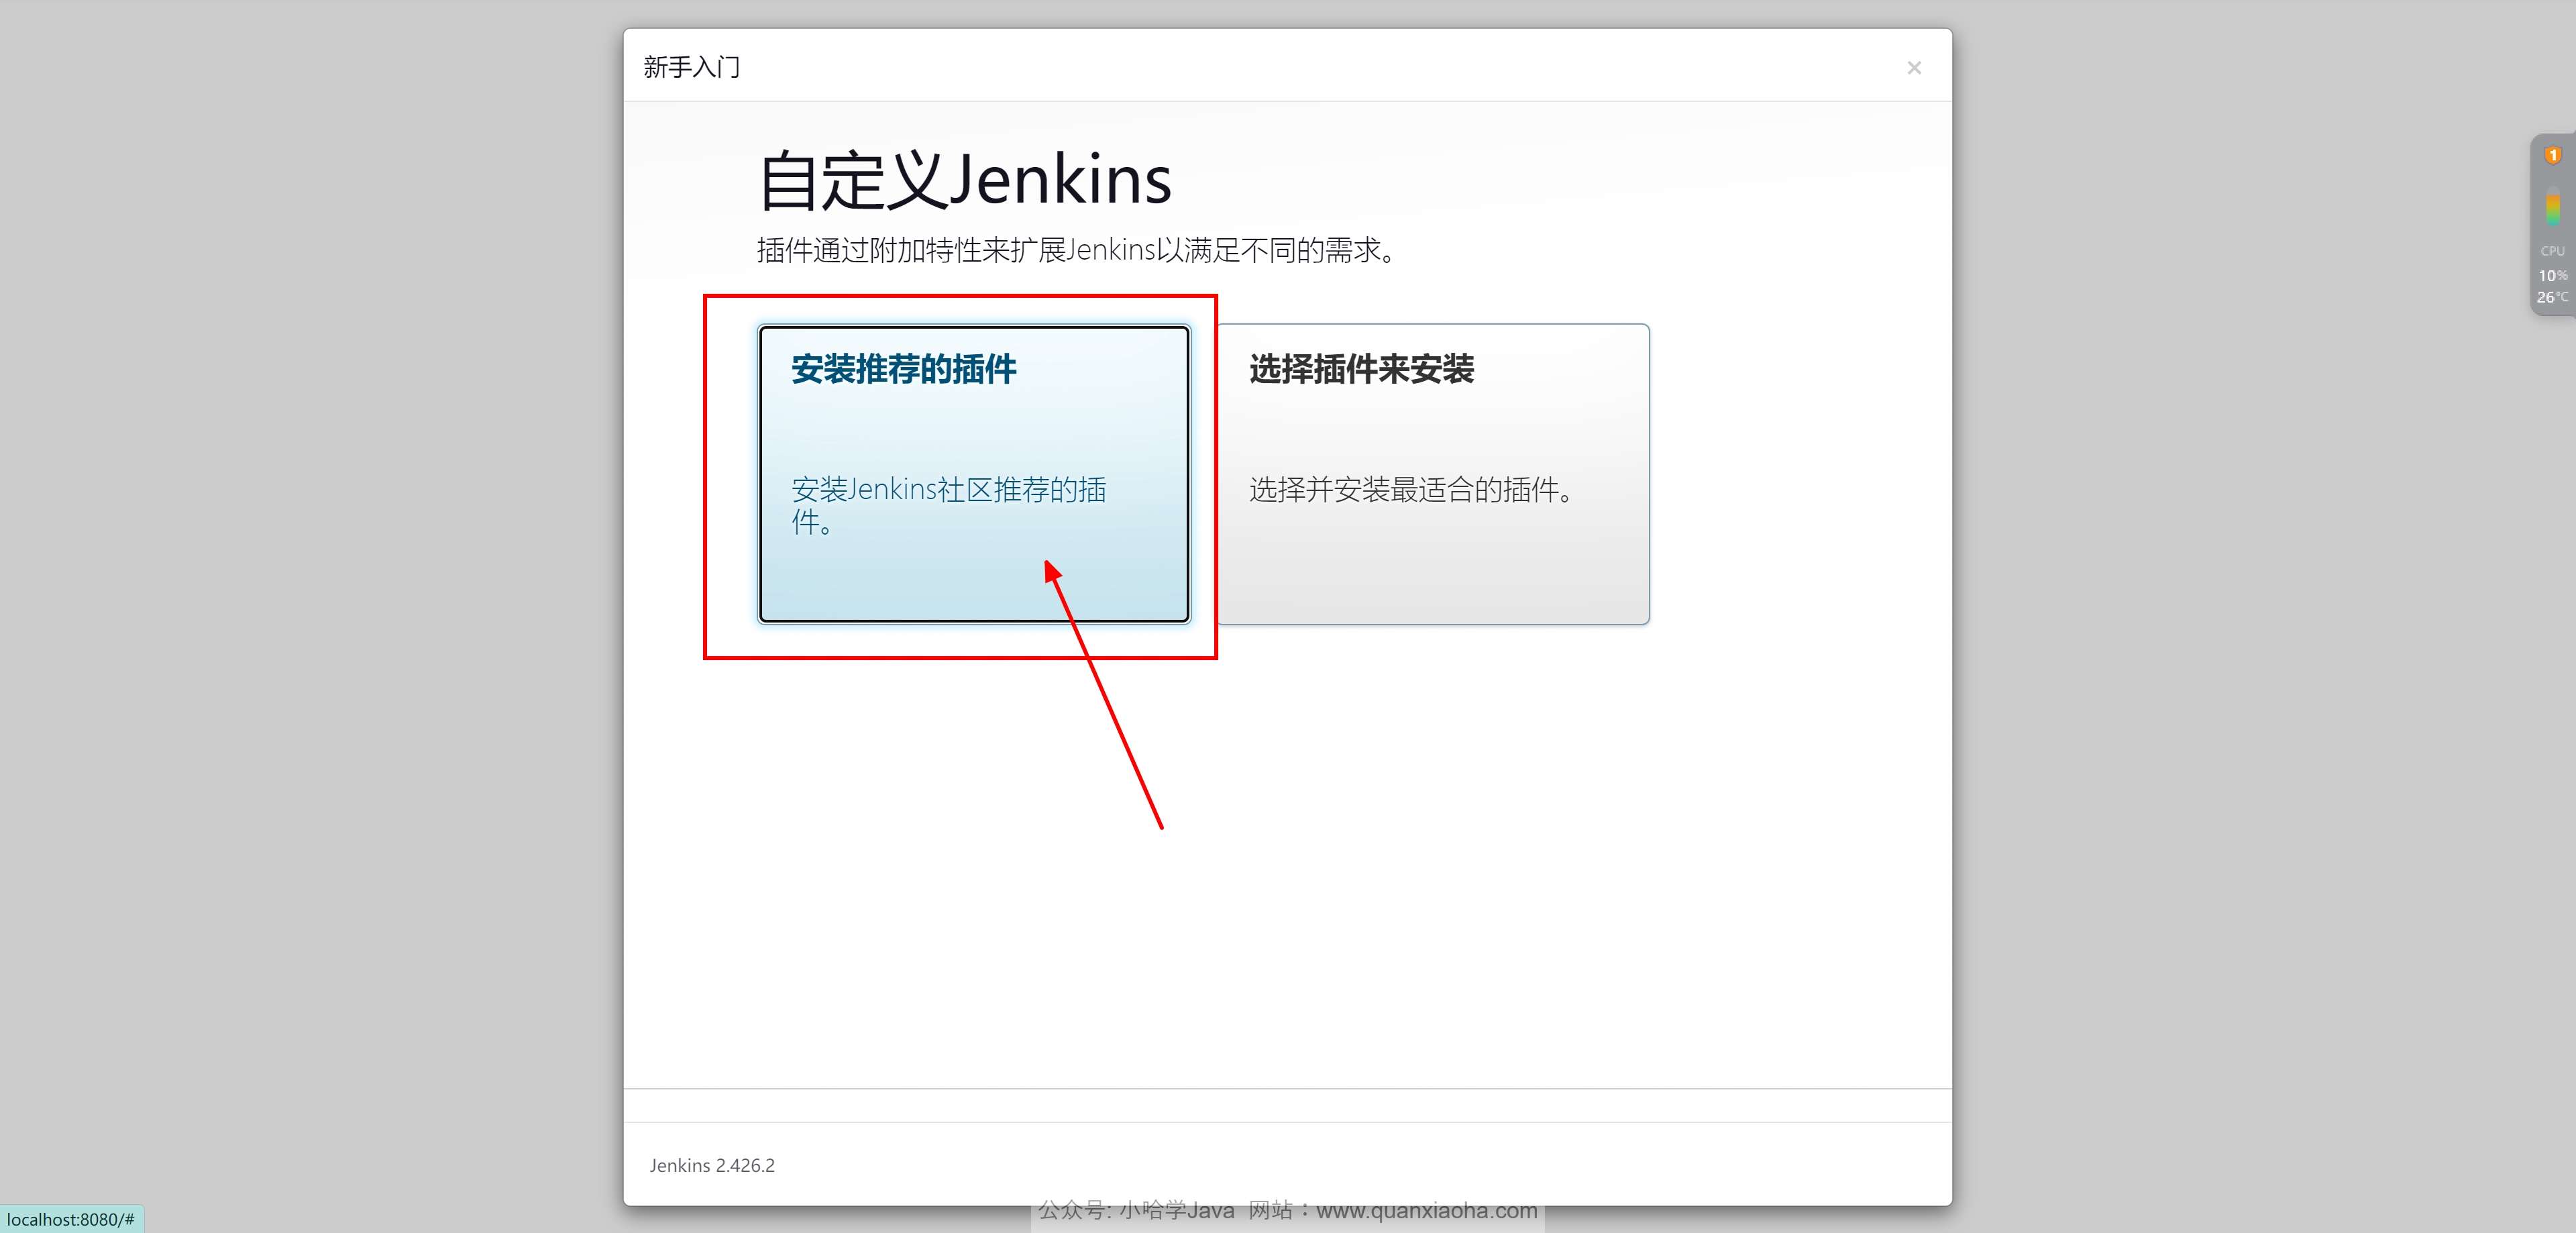Click the 自定义Jenkins heading text

pos(965,180)
